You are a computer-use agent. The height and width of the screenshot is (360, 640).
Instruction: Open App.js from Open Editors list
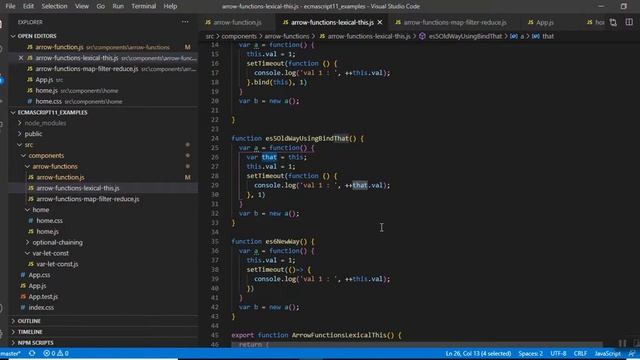click(x=44, y=80)
